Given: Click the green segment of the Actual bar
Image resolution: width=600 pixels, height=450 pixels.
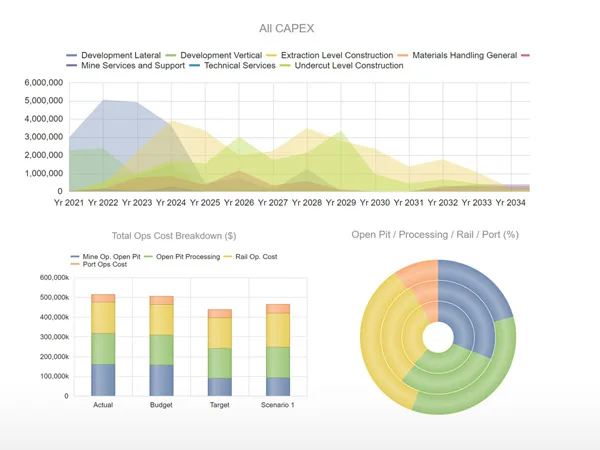Looking at the screenshot, I should tap(103, 349).
